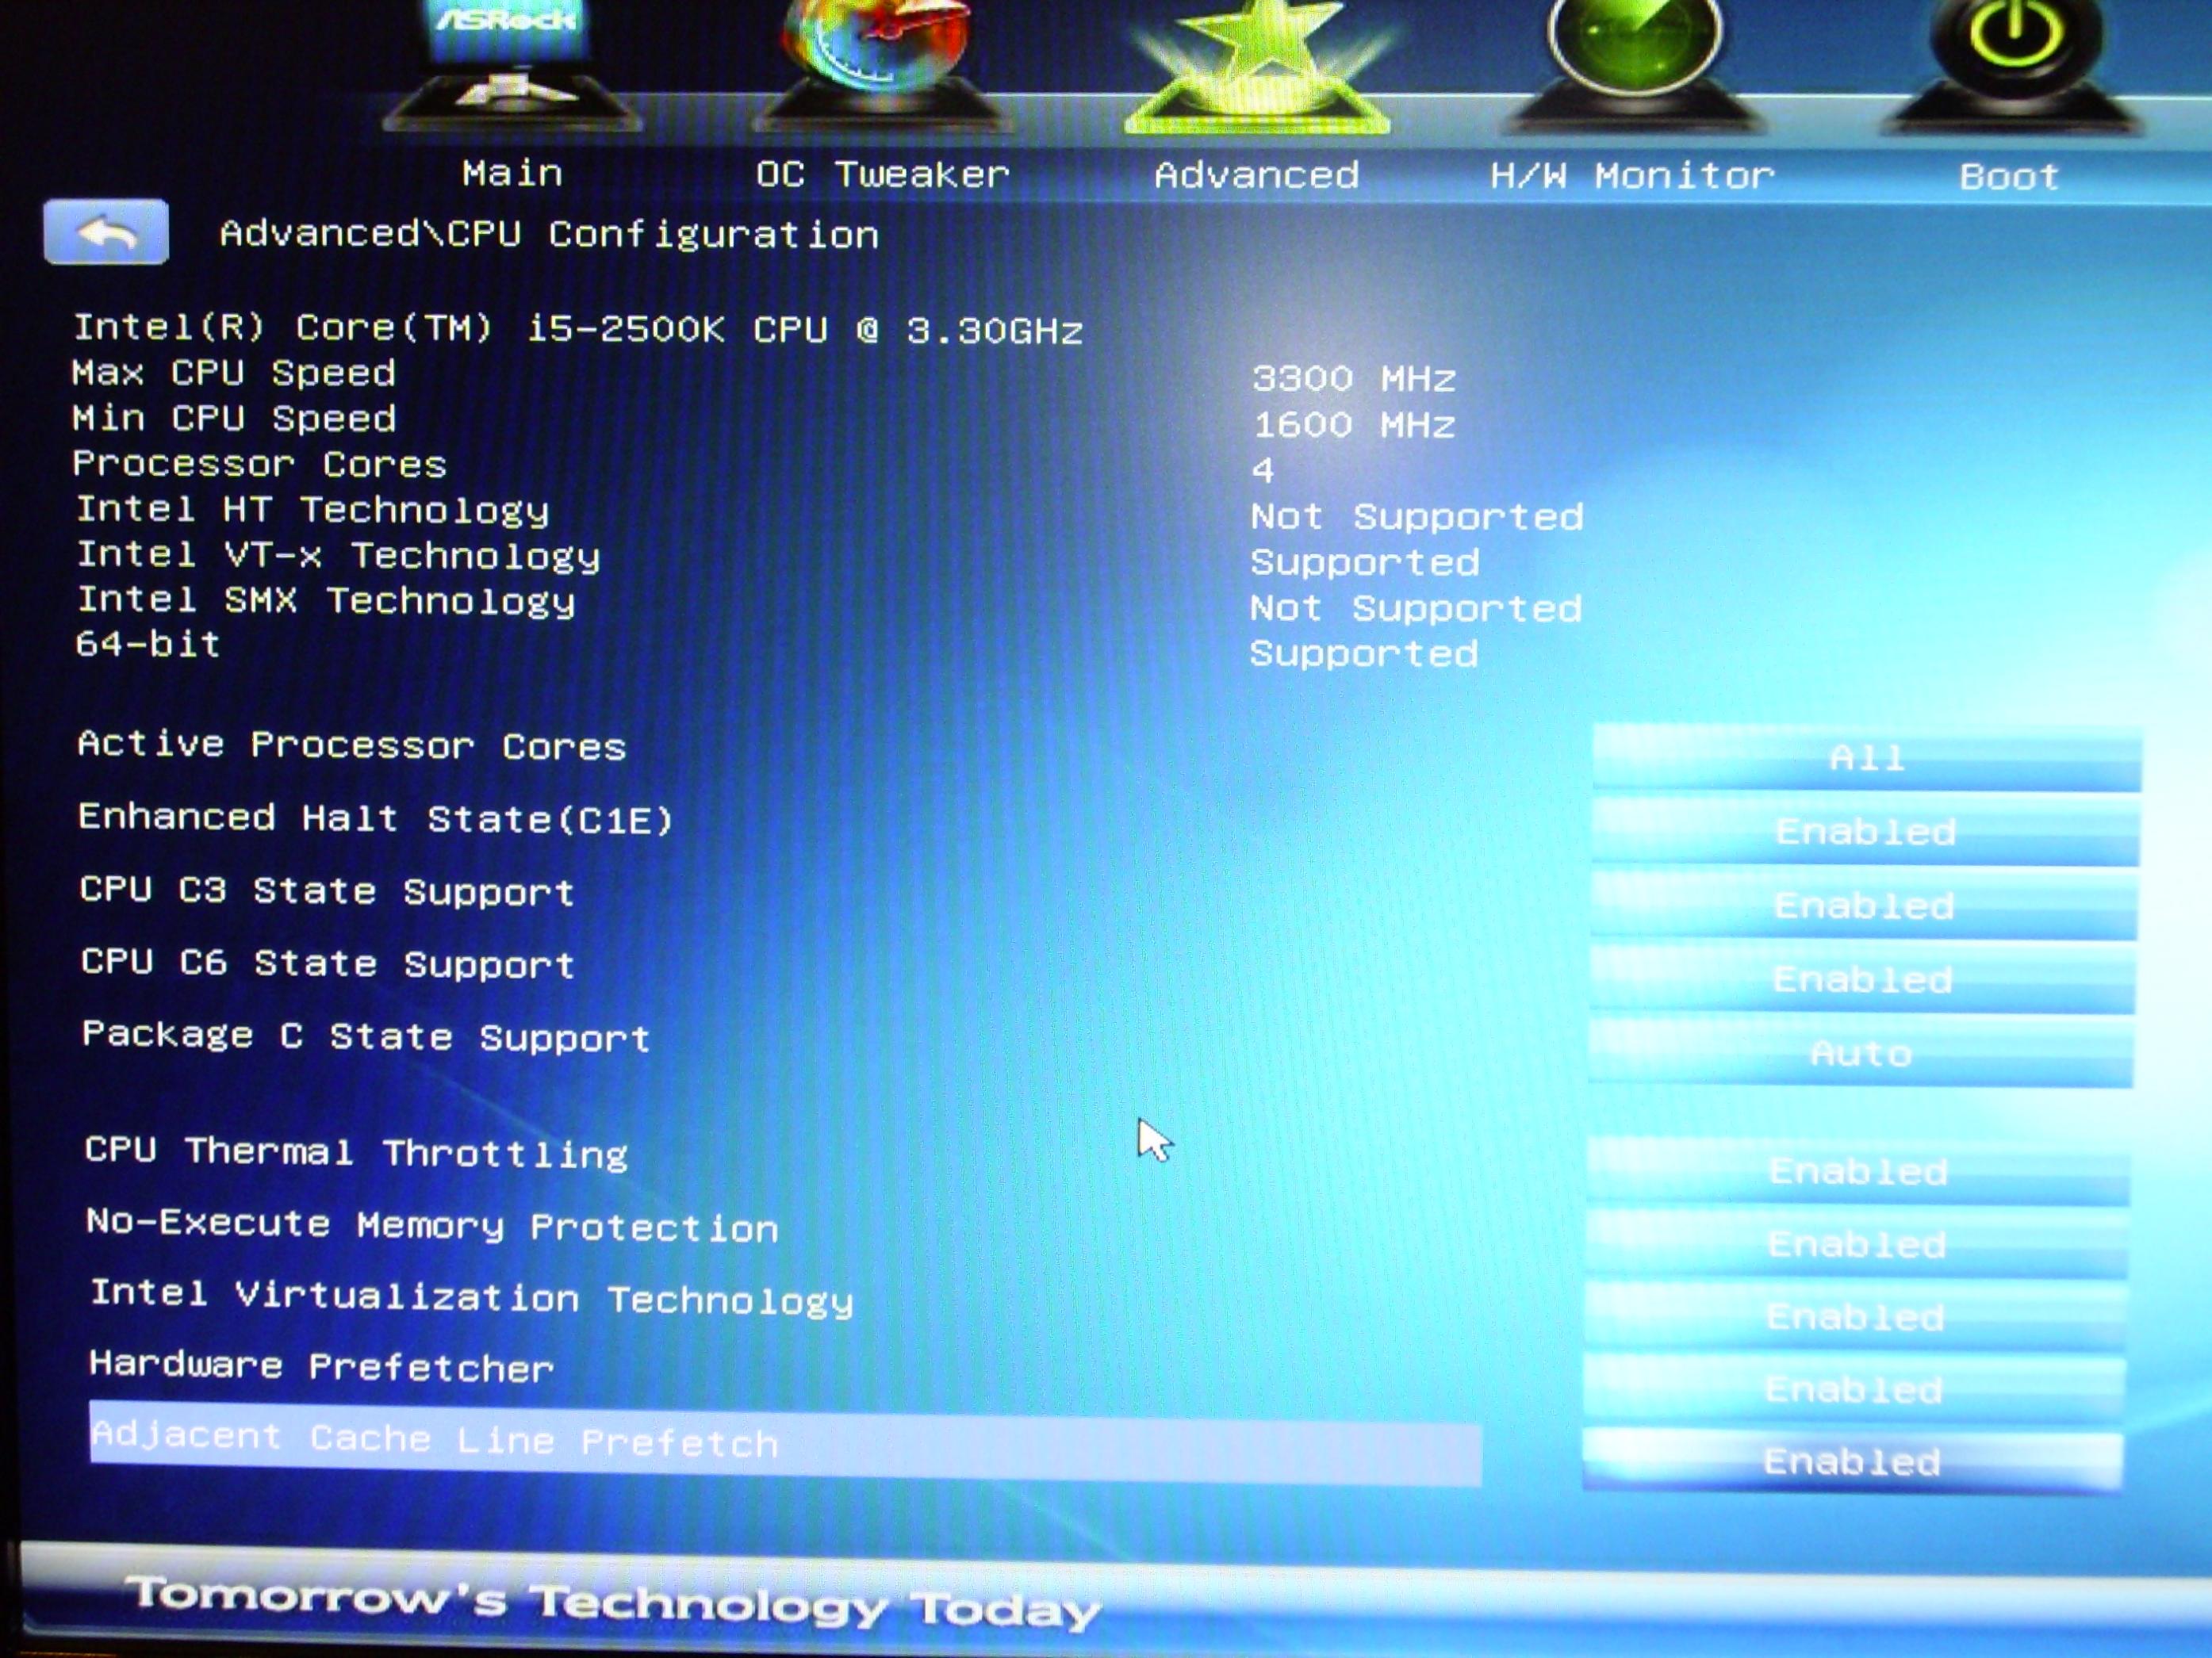Toggle CPU C3 State Support Enabled value
2212x1658 pixels.
[1863, 906]
